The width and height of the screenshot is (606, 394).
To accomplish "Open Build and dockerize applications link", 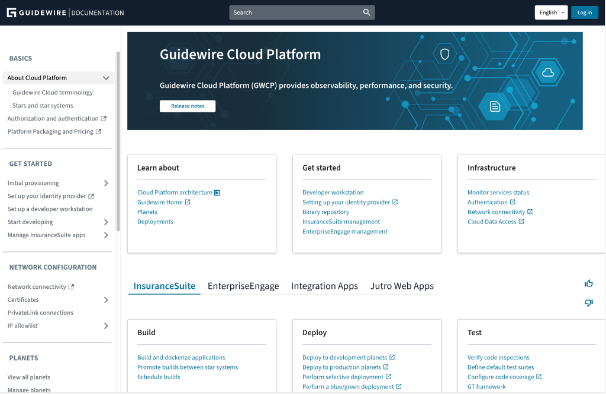I will (181, 357).
